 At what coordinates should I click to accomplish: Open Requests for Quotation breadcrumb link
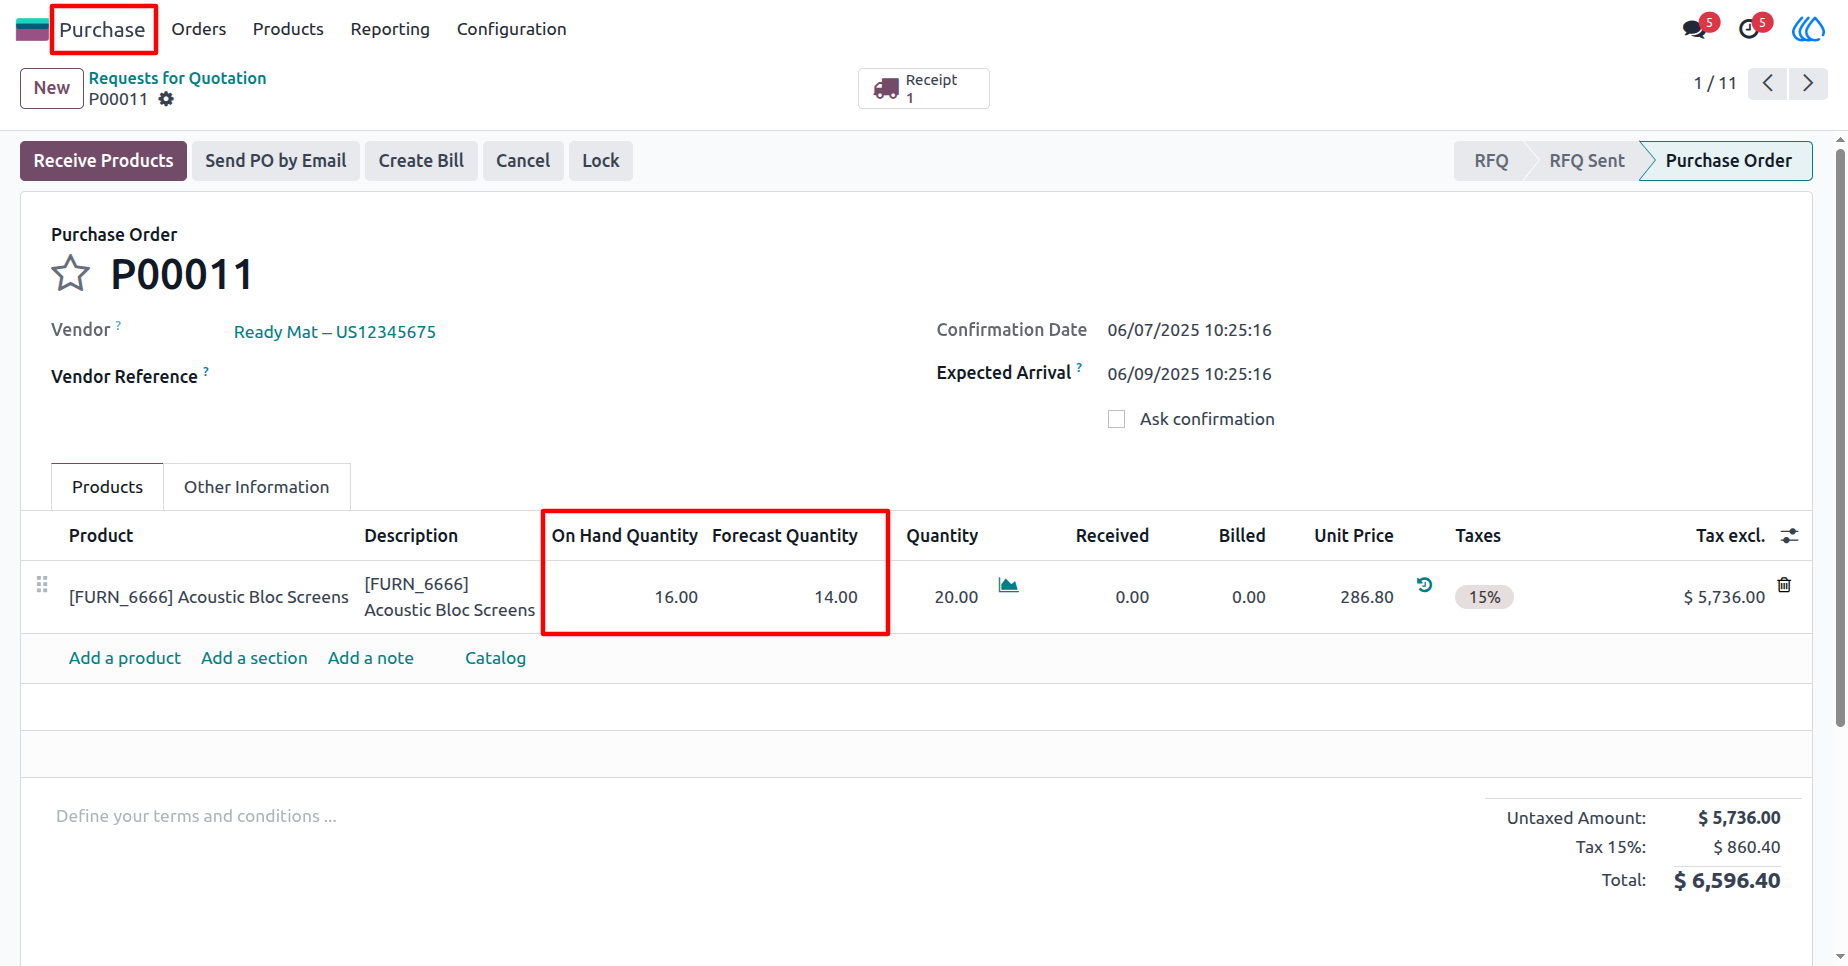[x=177, y=78]
